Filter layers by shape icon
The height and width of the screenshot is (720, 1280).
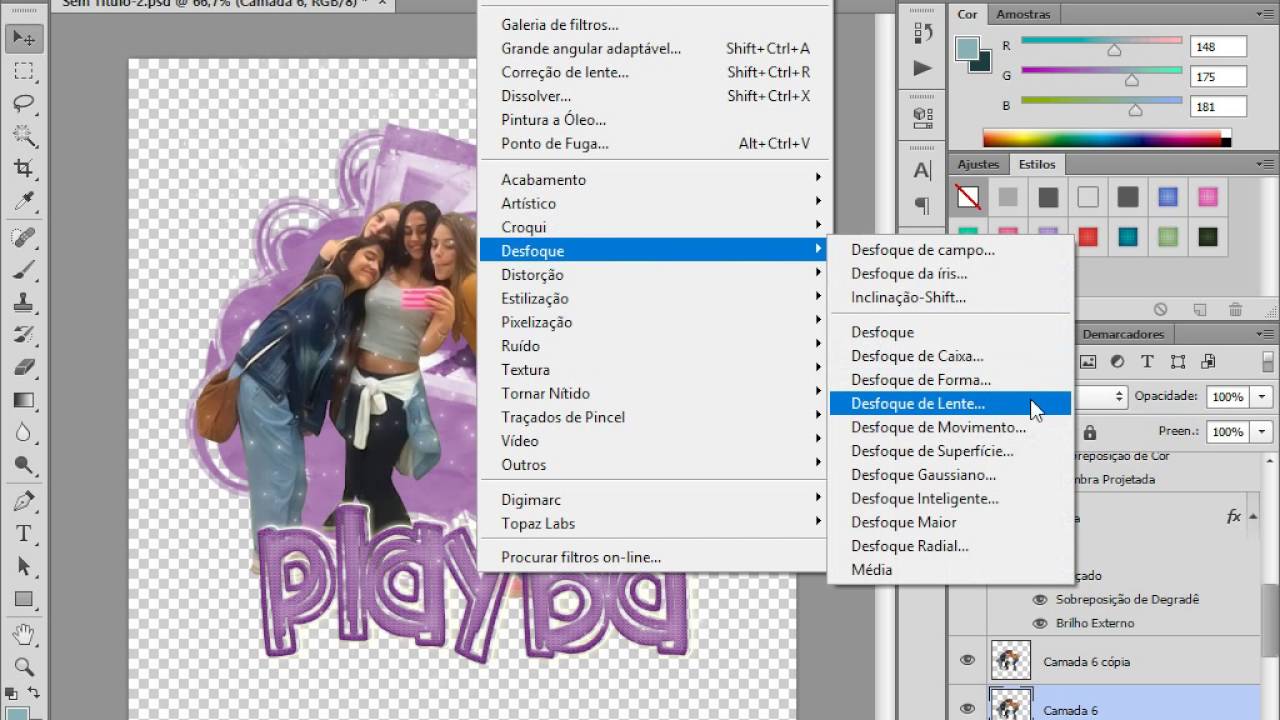click(1178, 362)
